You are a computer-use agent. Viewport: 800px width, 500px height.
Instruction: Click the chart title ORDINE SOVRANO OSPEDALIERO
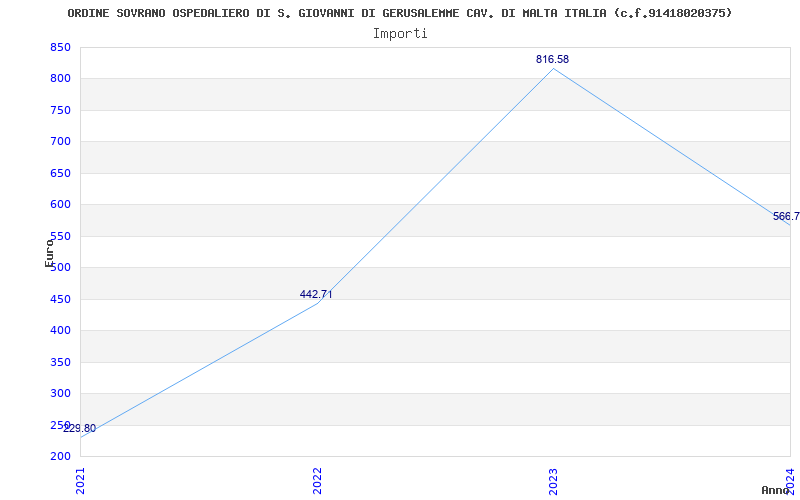[399, 13]
